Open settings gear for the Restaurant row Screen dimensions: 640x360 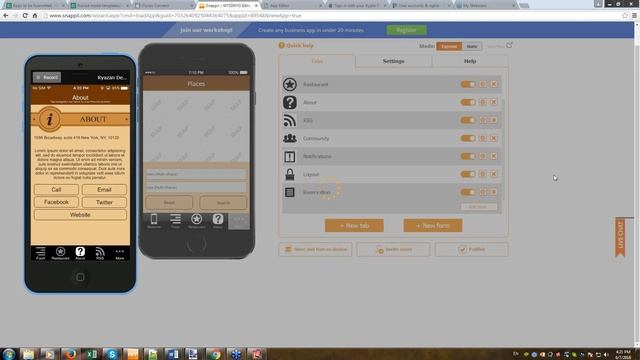(x=483, y=84)
